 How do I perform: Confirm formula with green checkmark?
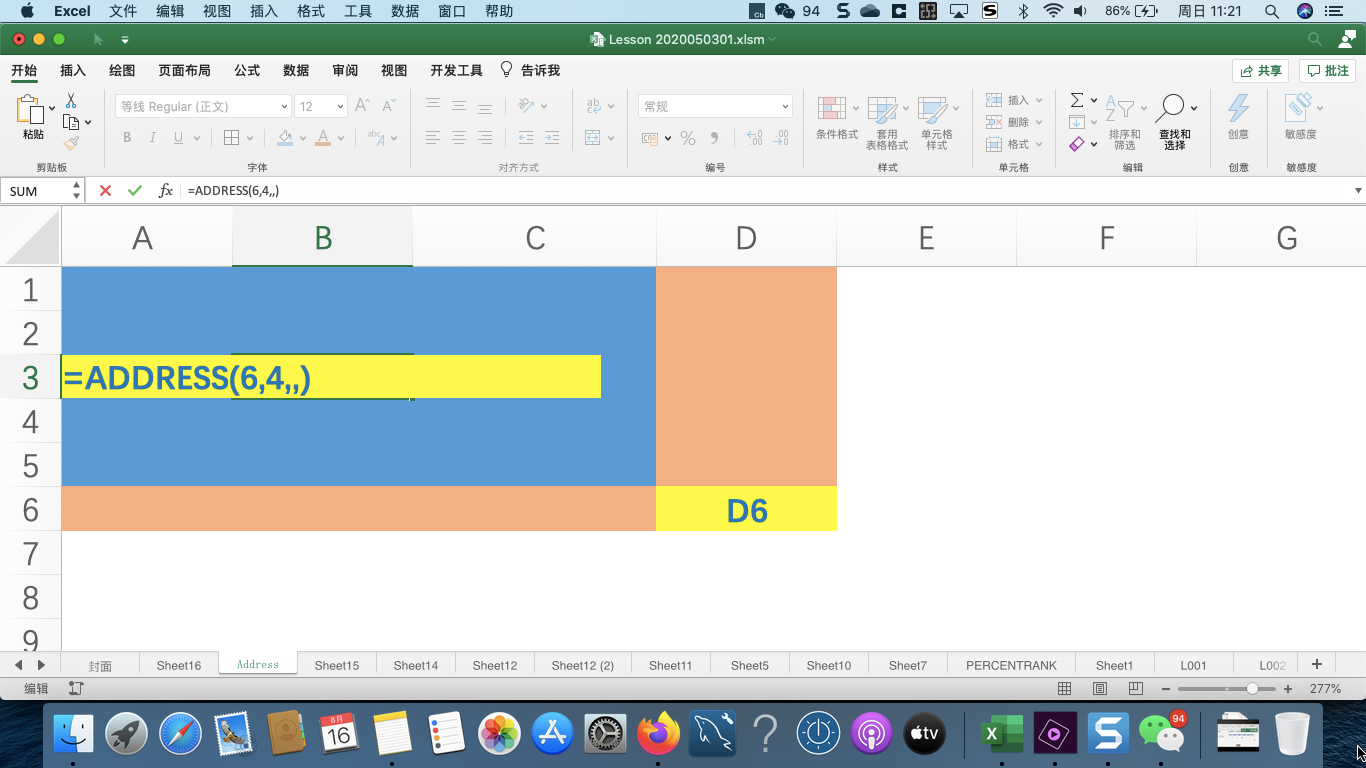(135, 190)
